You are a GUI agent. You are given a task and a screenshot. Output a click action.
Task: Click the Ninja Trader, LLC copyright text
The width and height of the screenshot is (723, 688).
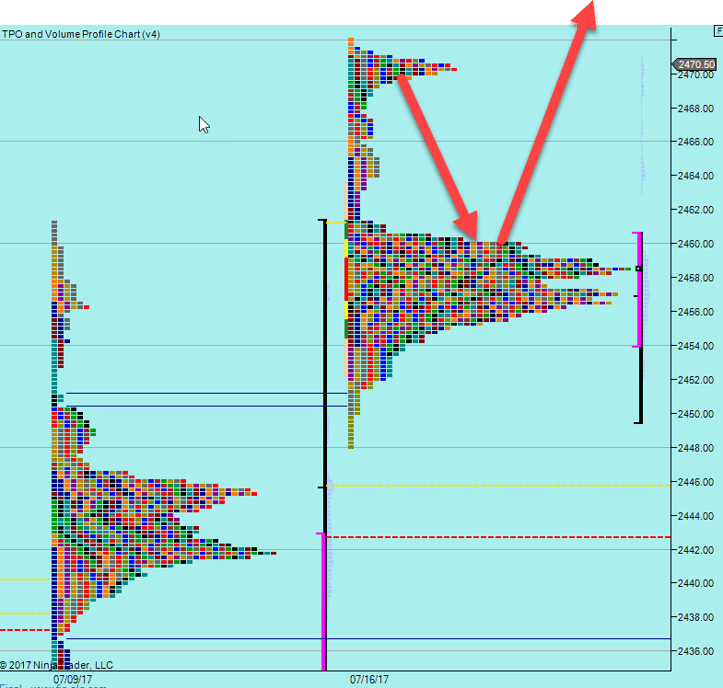(x=58, y=664)
